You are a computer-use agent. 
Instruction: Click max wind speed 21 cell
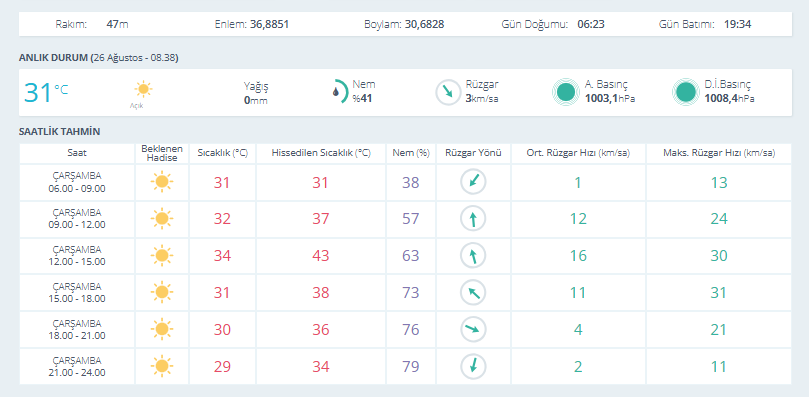[719, 329]
